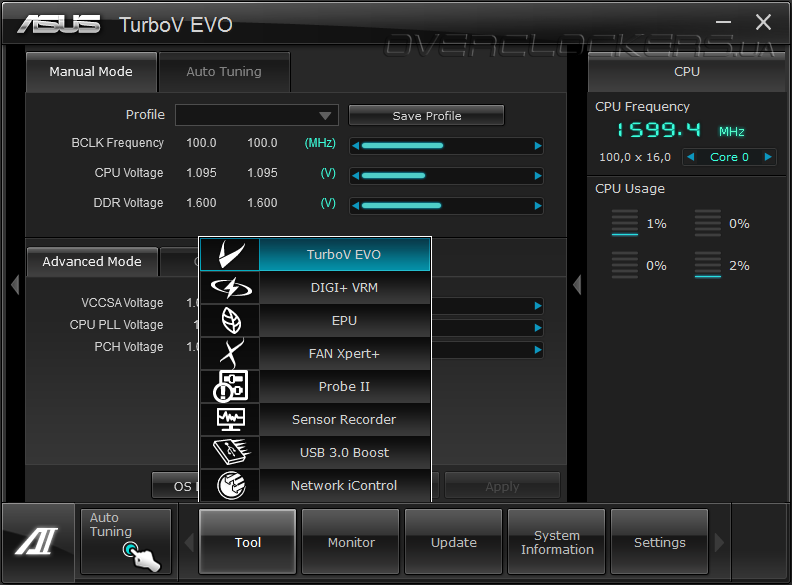Click the Network iControl icon
The image size is (792, 585).
point(230,485)
